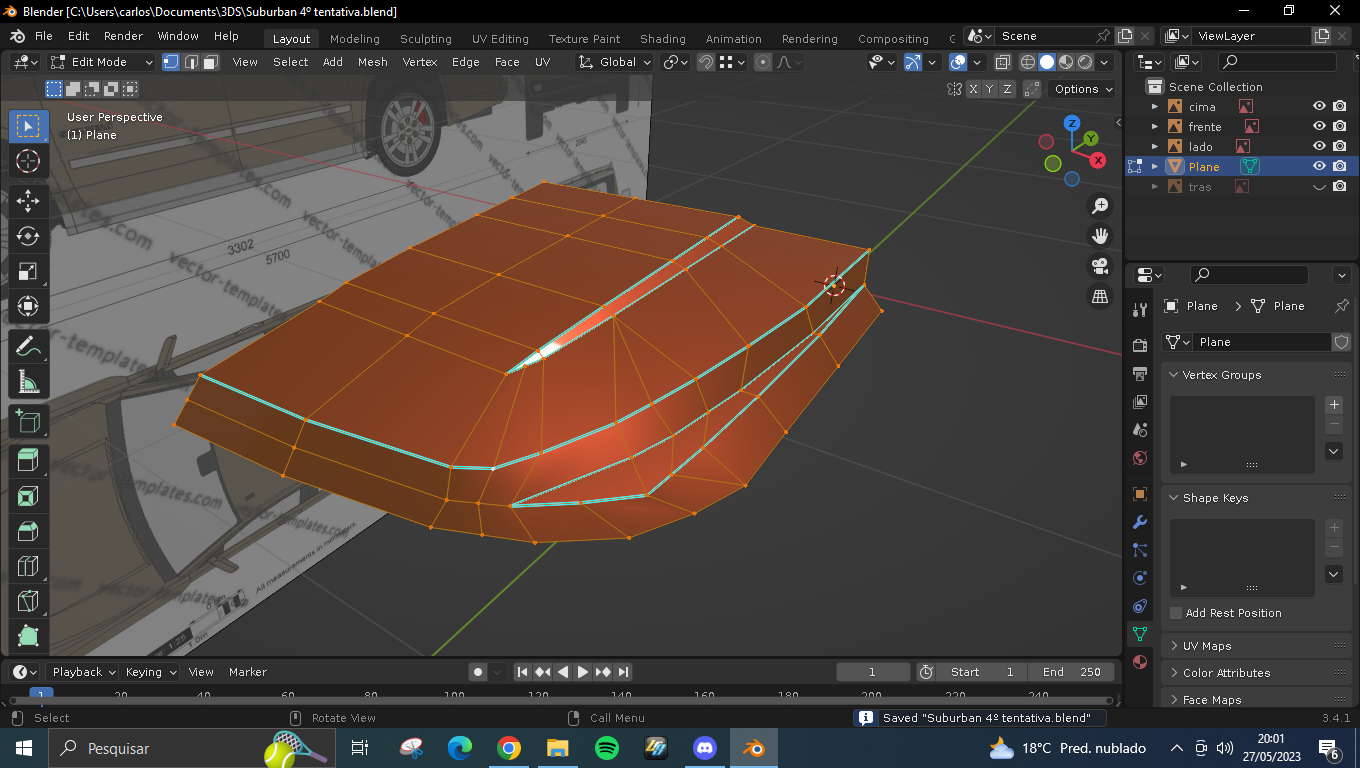Activate the Scale tool

[x=28, y=272]
